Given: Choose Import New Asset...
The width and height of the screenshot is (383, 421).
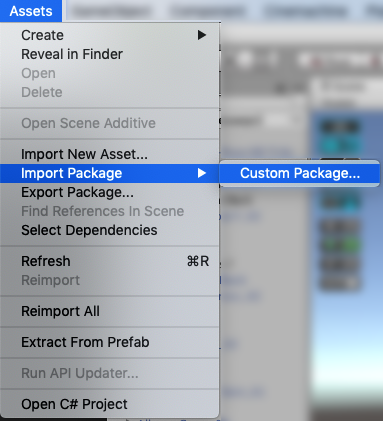Looking at the screenshot, I should [x=110, y=154].
